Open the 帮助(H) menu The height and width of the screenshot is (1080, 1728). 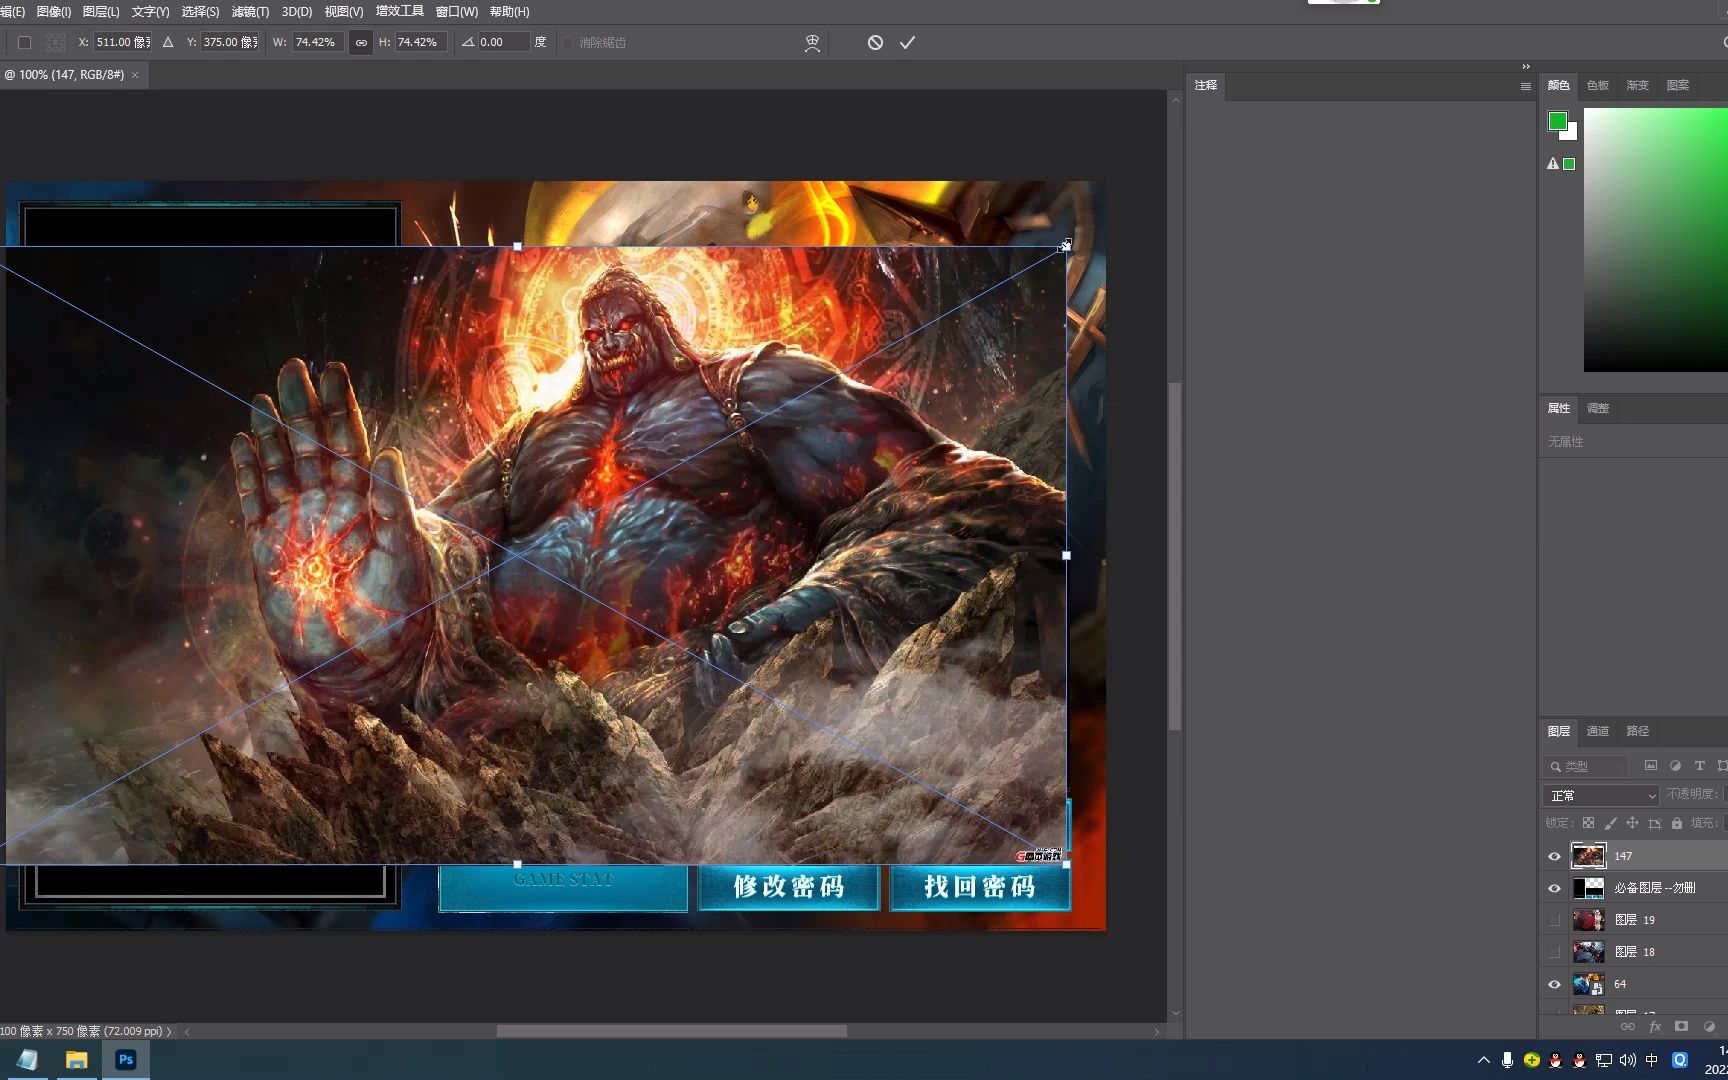(x=509, y=11)
